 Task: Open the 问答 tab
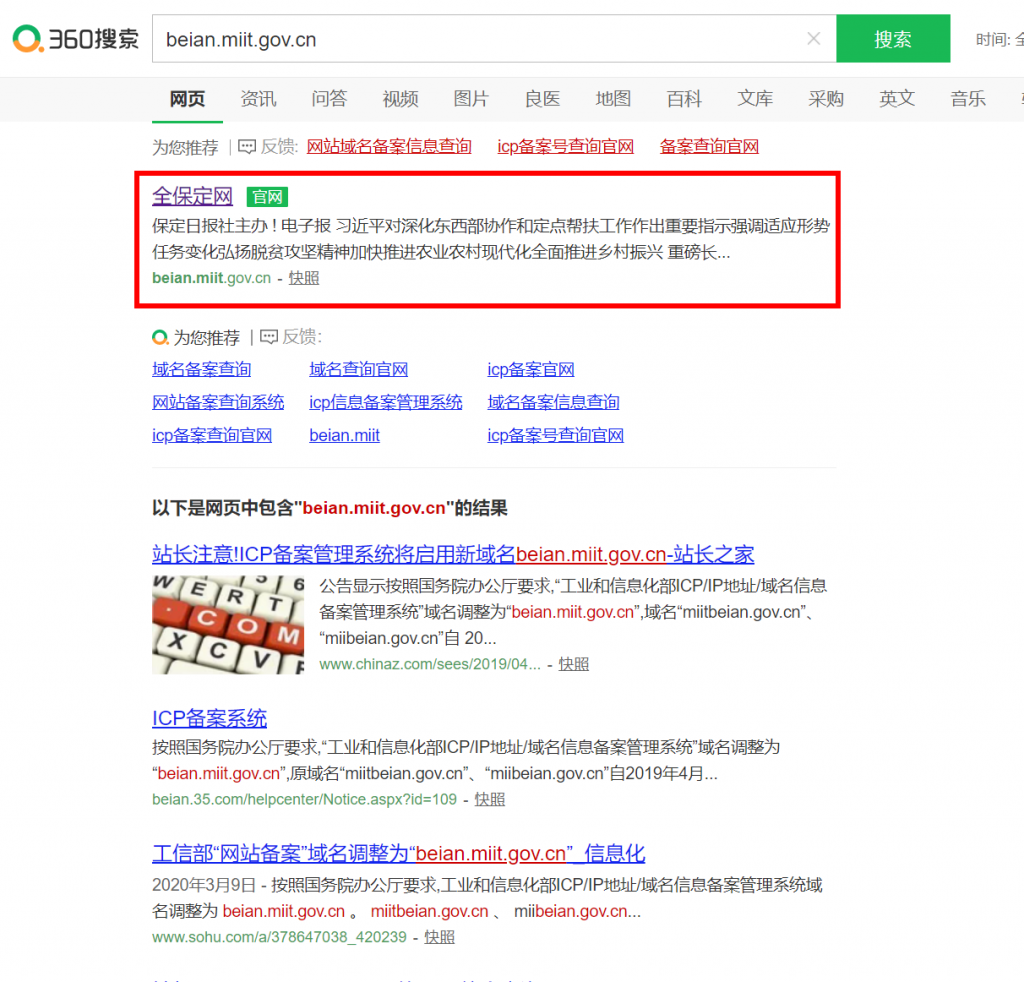pos(329,99)
